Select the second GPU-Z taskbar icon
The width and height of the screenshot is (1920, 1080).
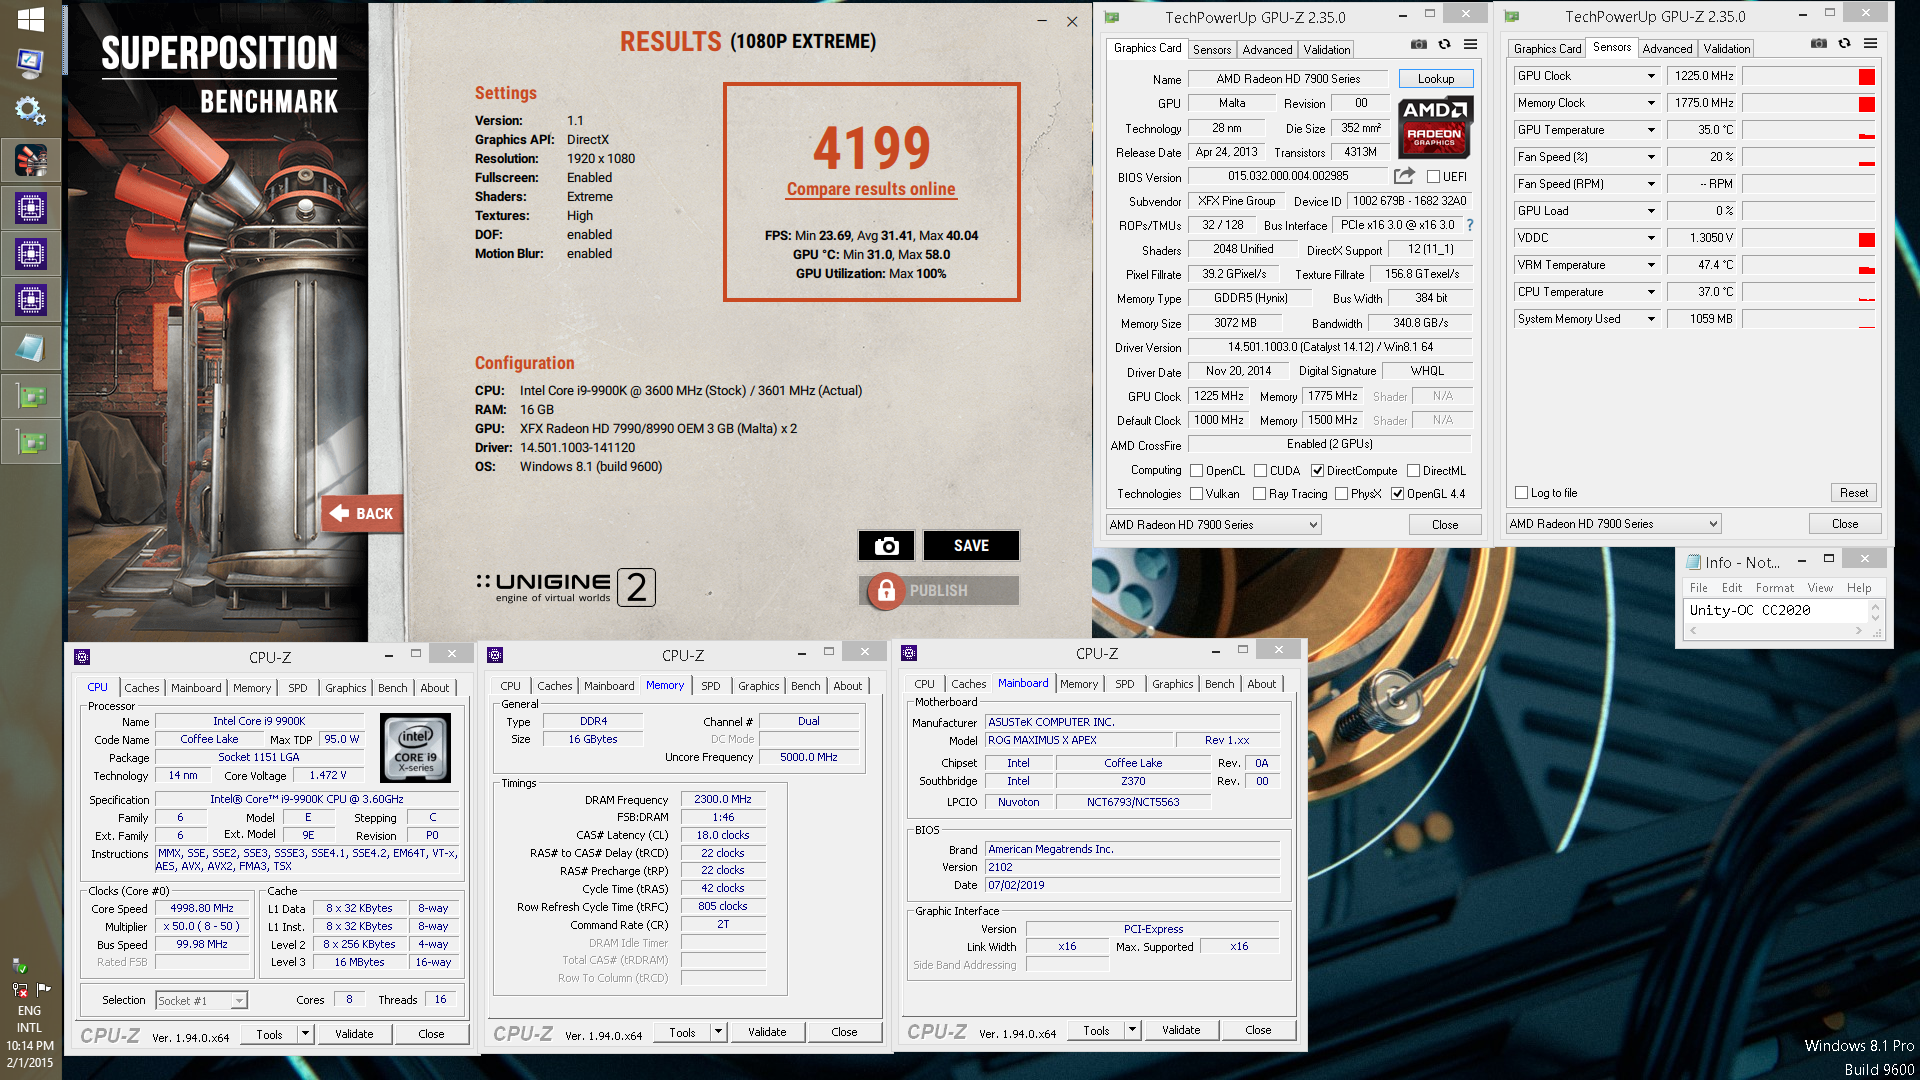point(30,442)
